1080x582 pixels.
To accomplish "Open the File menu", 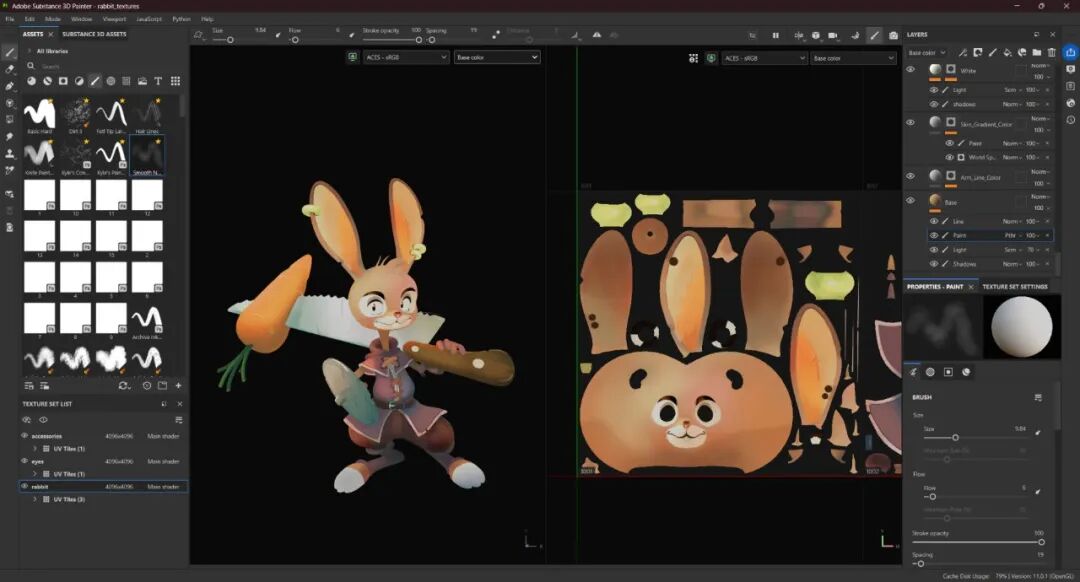I will 10,19.
